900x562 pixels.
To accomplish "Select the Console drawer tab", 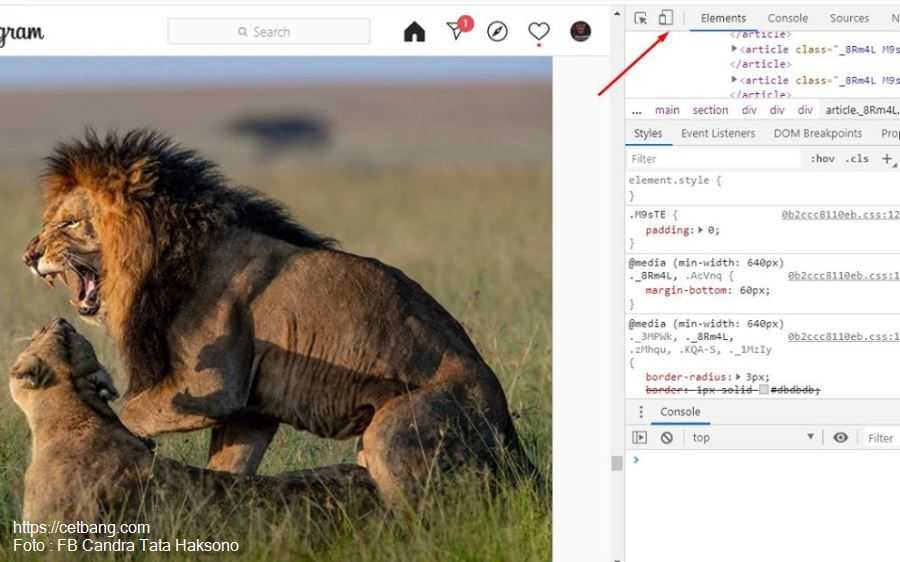I will click(x=680, y=412).
